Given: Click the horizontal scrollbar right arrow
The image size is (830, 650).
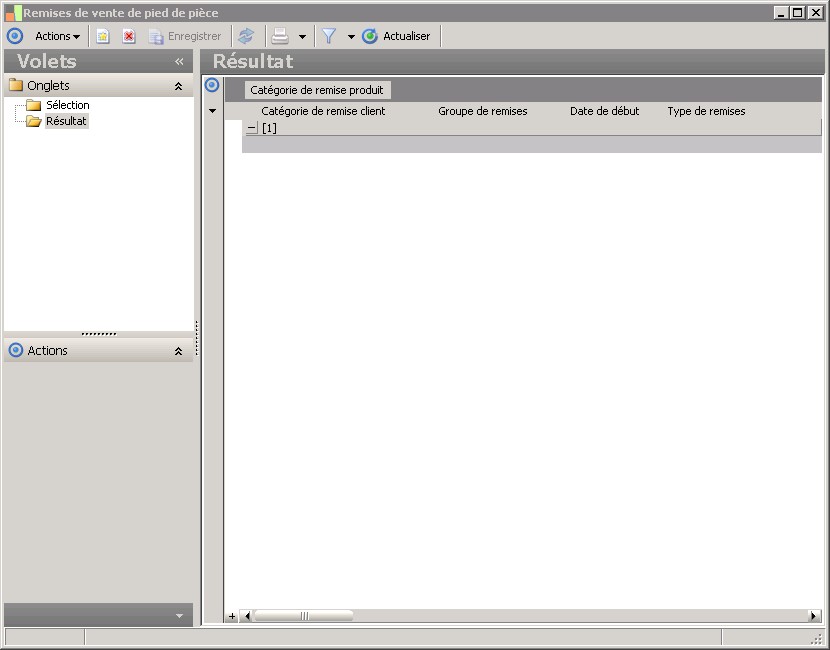Looking at the screenshot, I should coord(814,616).
